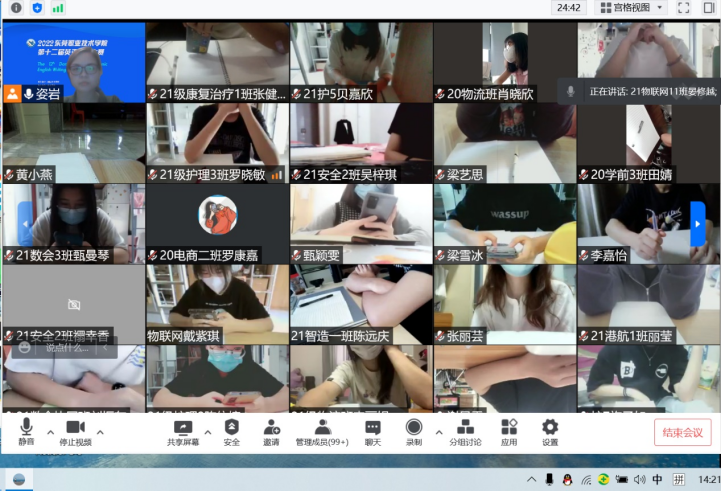Open meeting Settings (设置) gear
Viewport: 722px width, 491px height.
[550, 431]
